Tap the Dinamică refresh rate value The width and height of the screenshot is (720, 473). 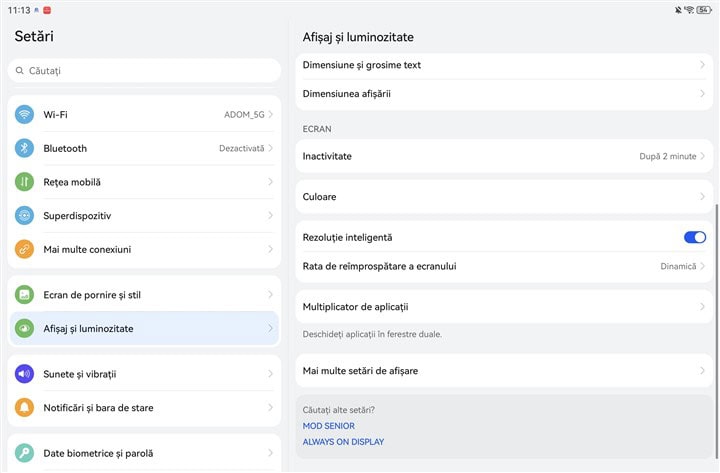click(x=678, y=266)
